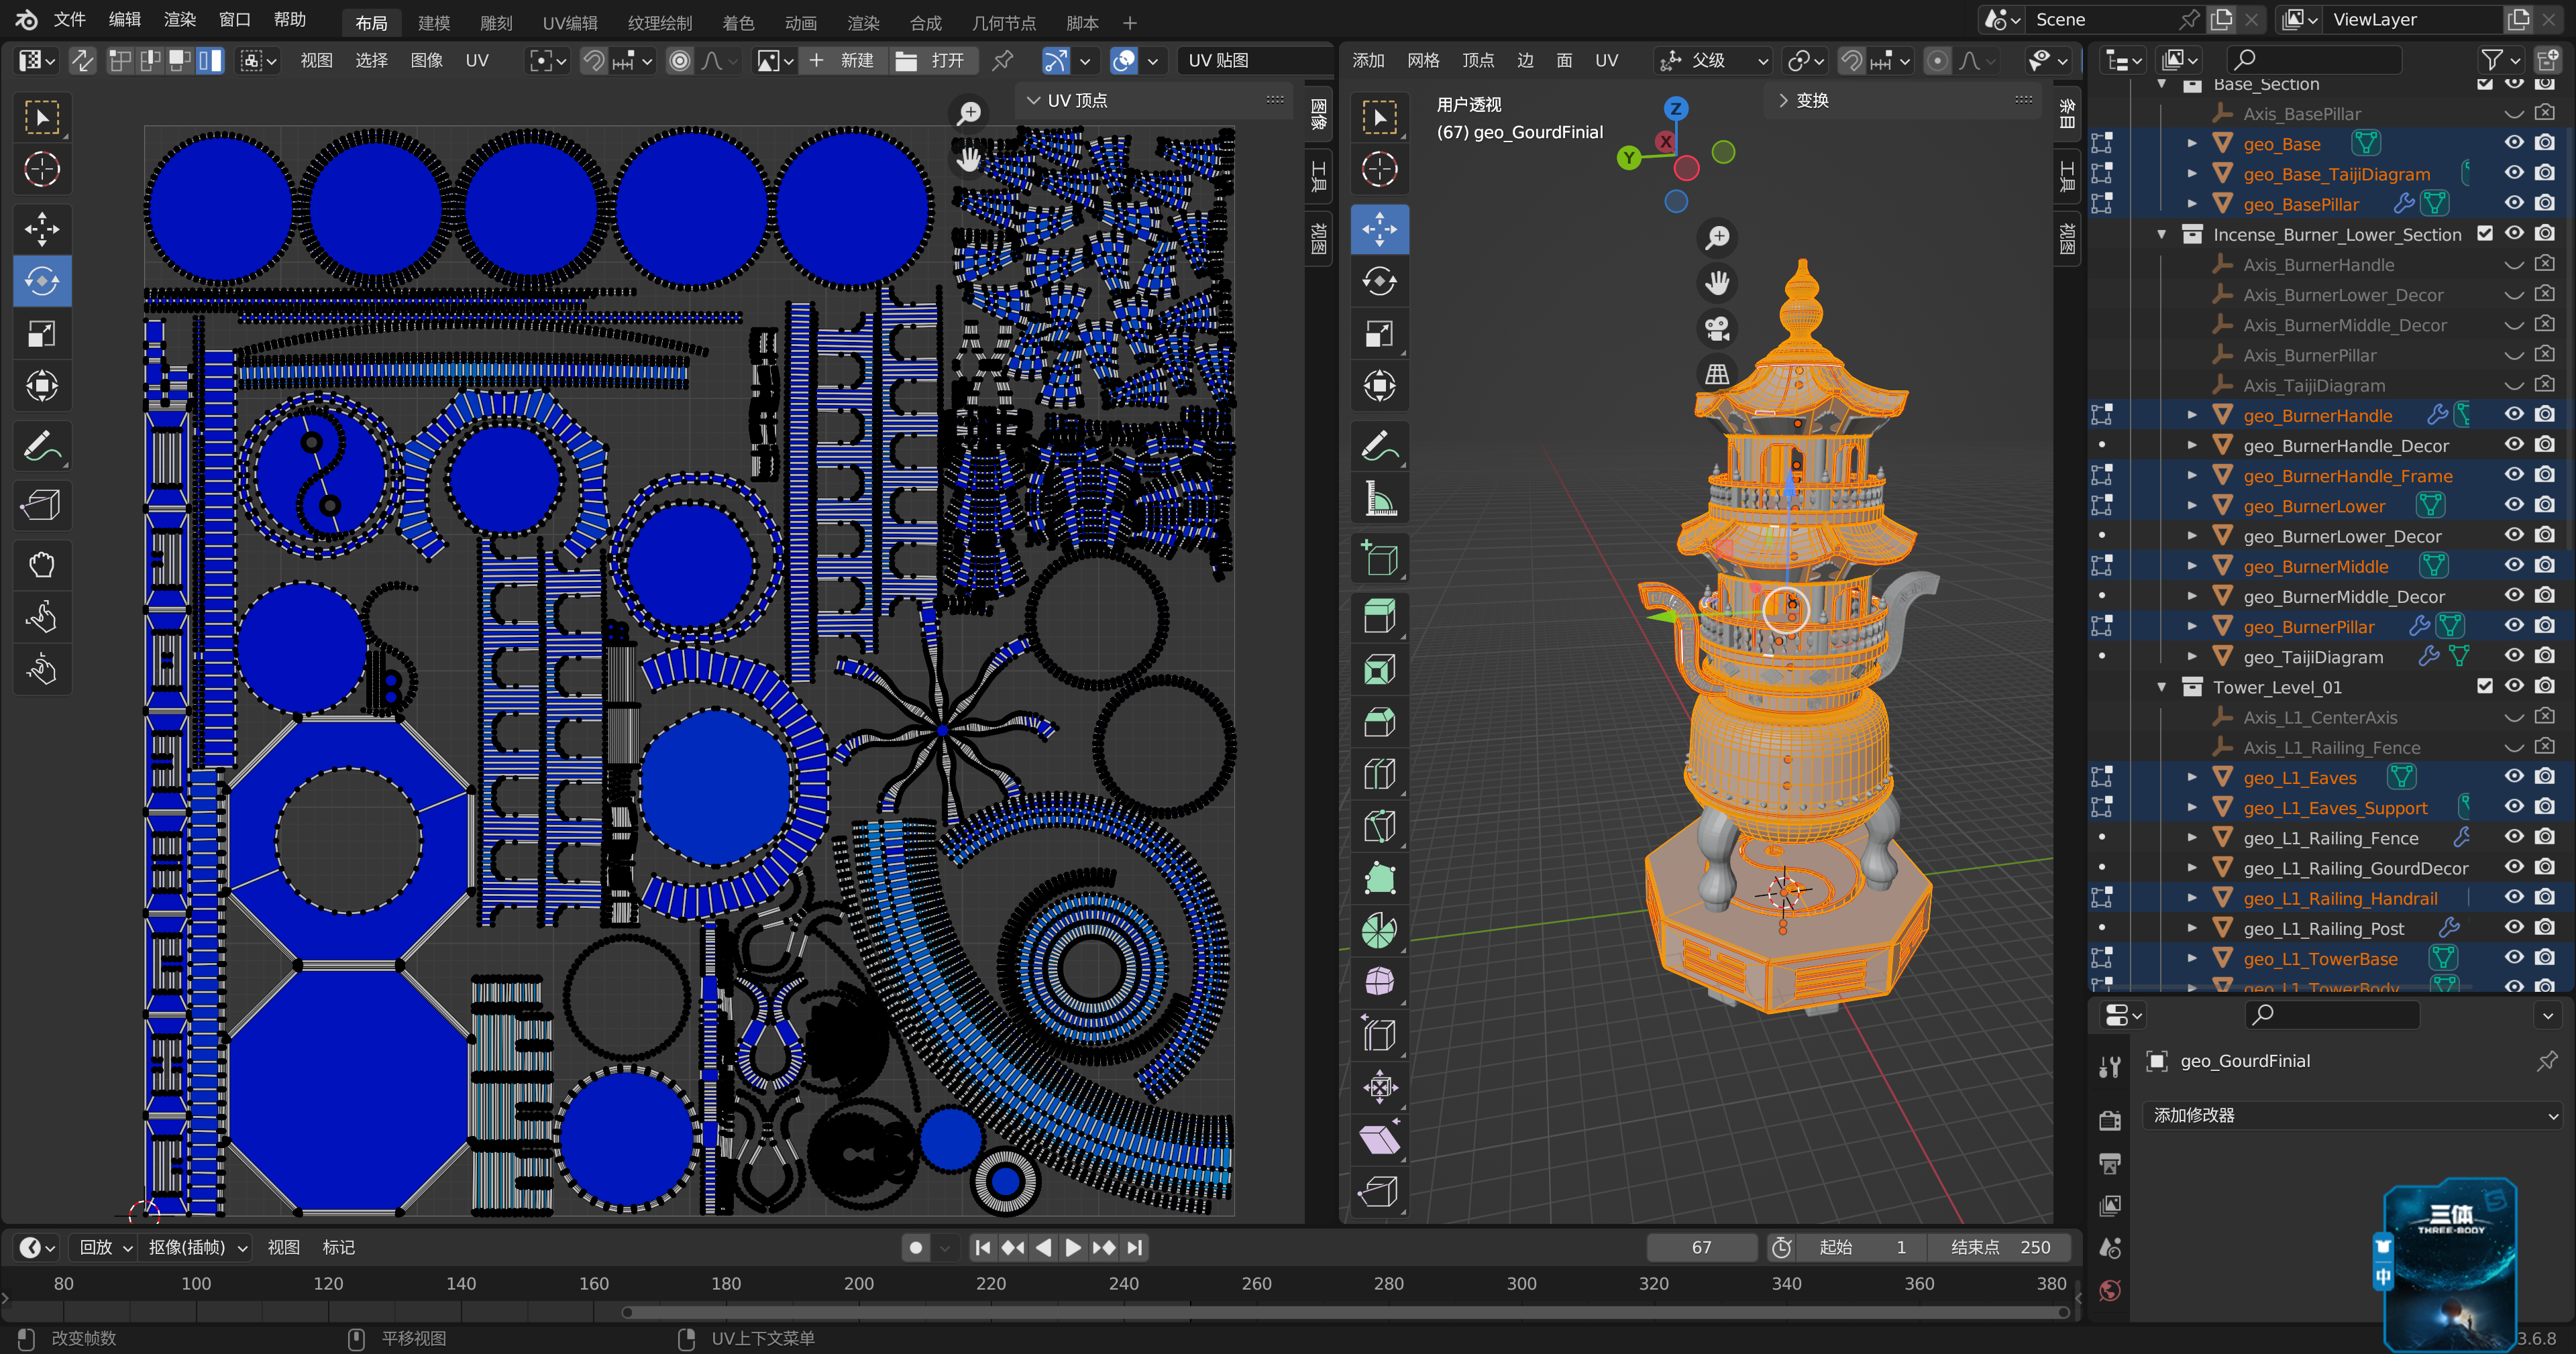2576x1354 pixels.
Task: Select the Extrude Region tool
Action: [x=1379, y=616]
